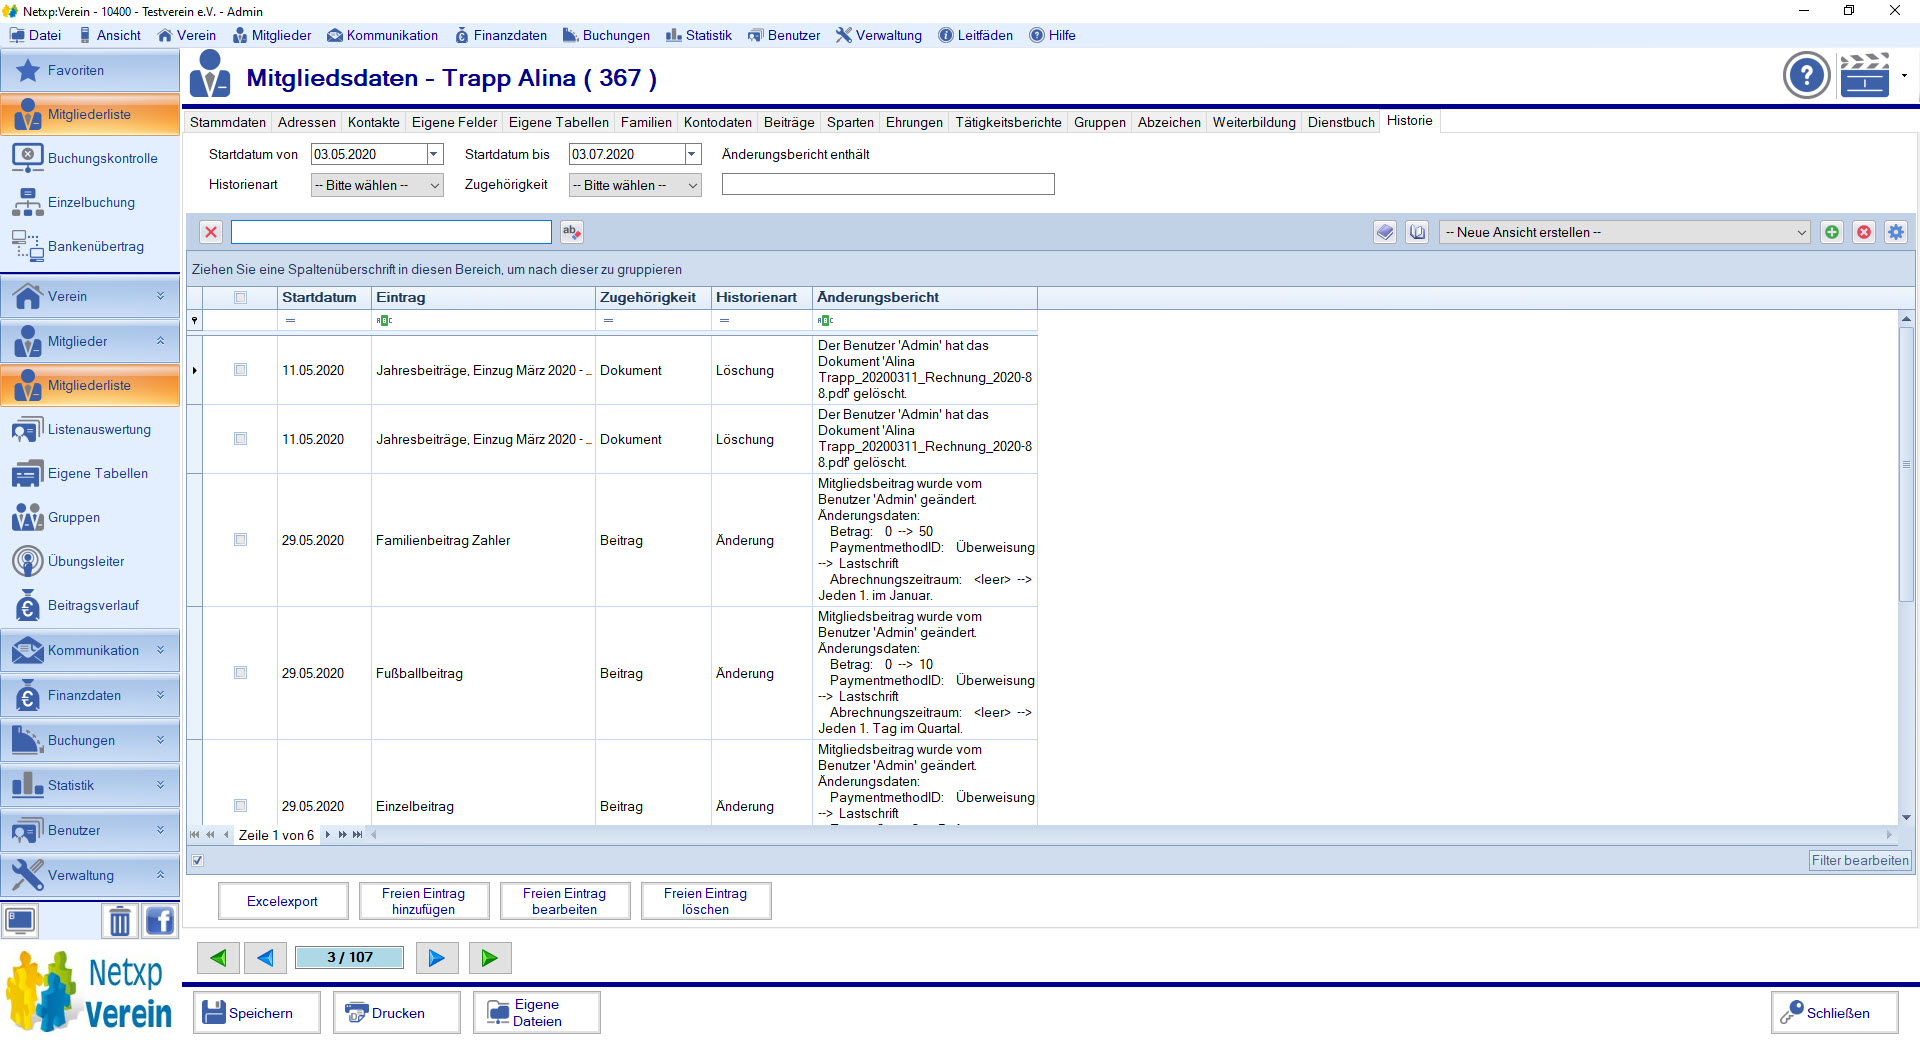Image resolution: width=1920 pixels, height=1040 pixels.
Task: Tick checkbox for Familienbeitrag Zahler row
Action: [240, 540]
